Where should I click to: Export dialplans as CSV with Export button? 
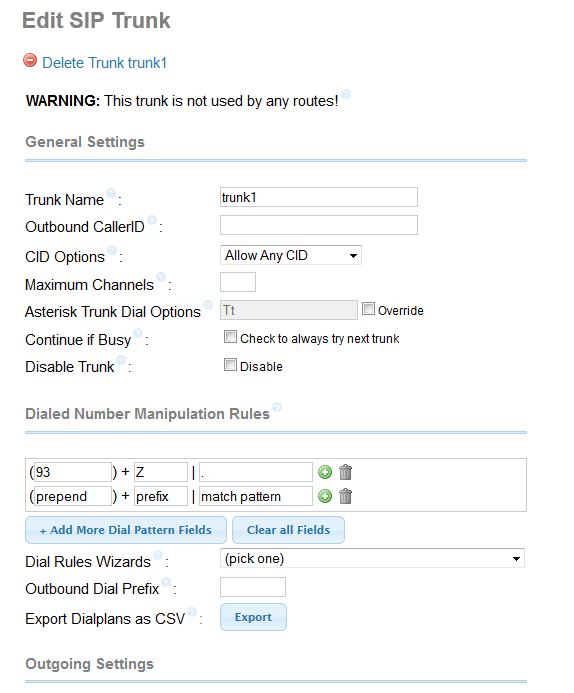coord(253,617)
